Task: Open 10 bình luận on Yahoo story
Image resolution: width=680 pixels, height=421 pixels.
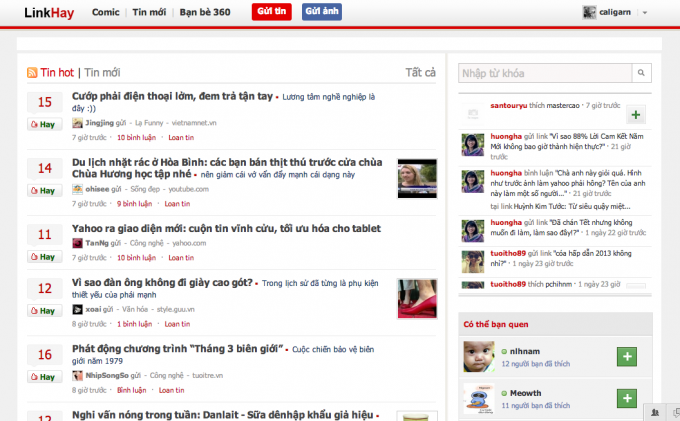Action: tap(136, 258)
